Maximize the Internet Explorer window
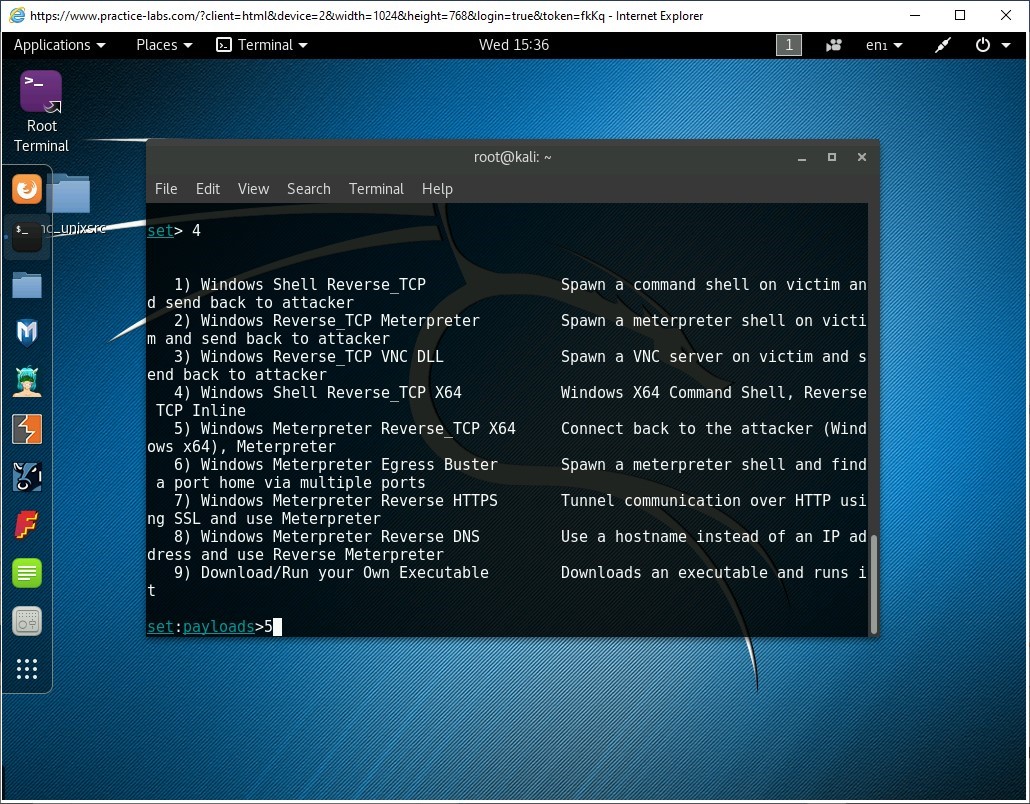1030x804 pixels. coord(960,15)
